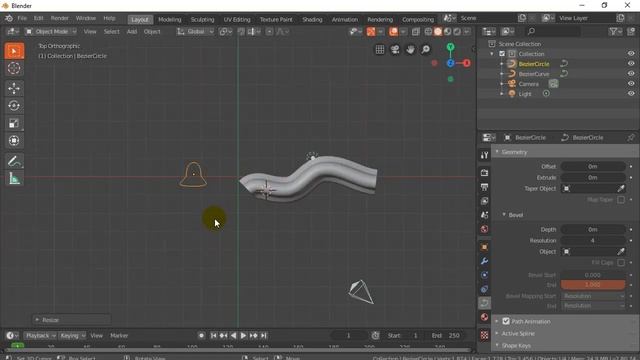Open the Render menu

click(x=60, y=18)
